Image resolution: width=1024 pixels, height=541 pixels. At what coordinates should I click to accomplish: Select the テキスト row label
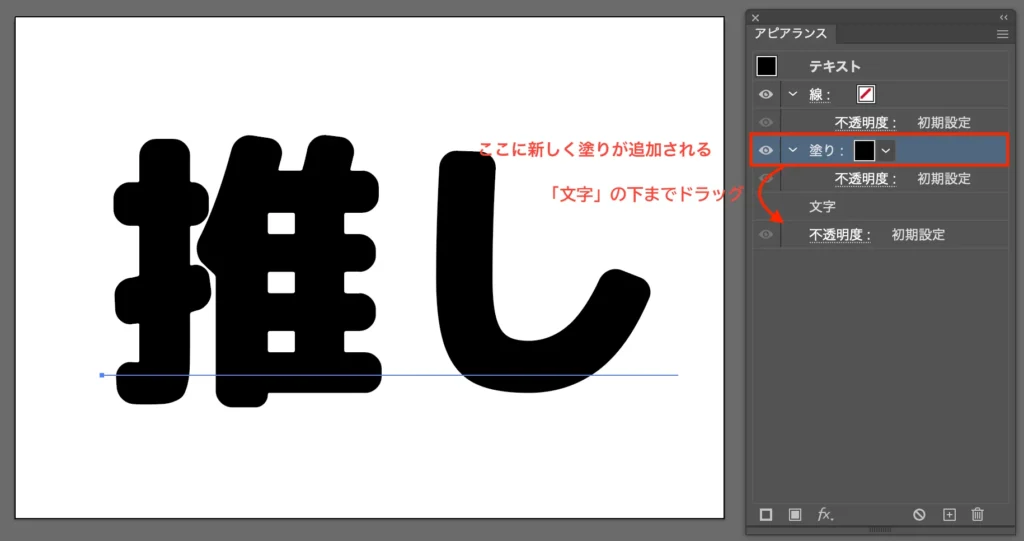click(835, 66)
